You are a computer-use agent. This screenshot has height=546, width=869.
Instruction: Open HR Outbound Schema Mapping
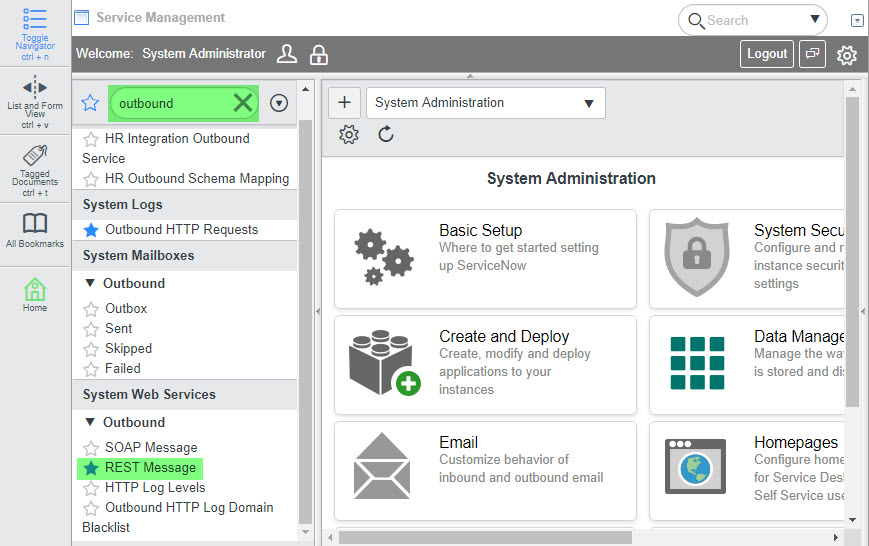coord(196,179)
